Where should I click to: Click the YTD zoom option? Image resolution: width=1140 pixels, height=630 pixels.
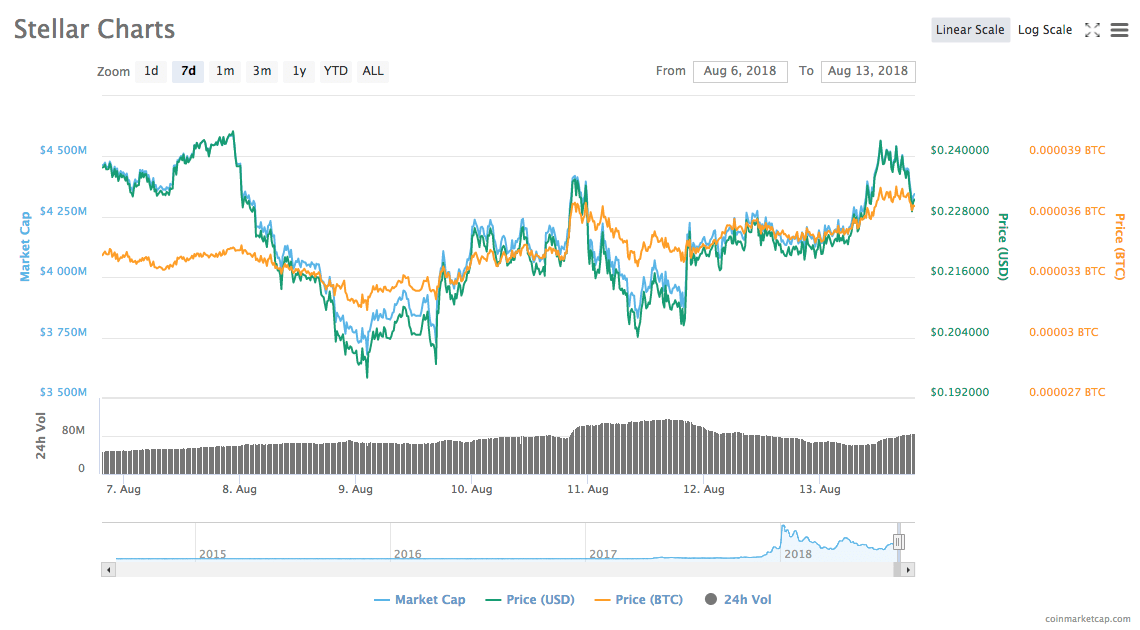coord(335,71)
